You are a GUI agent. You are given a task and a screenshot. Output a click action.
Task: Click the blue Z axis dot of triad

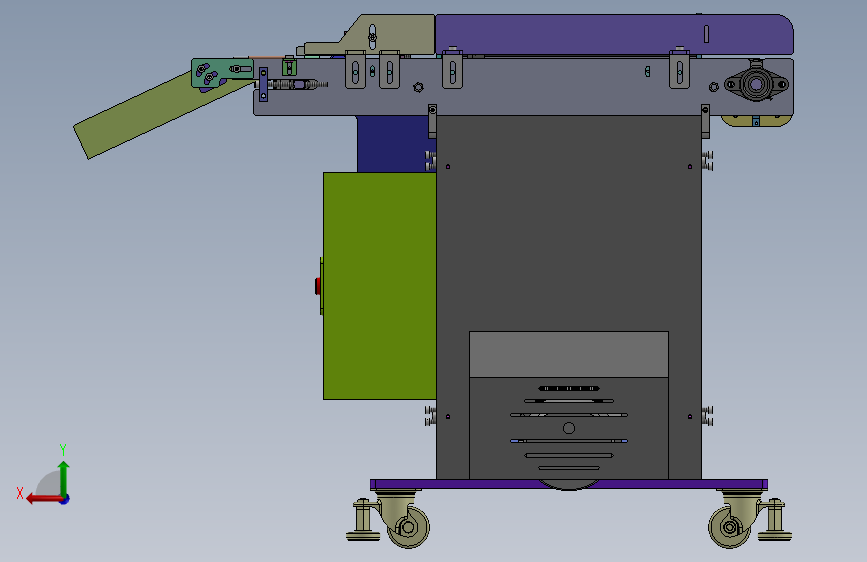(65, 499)
